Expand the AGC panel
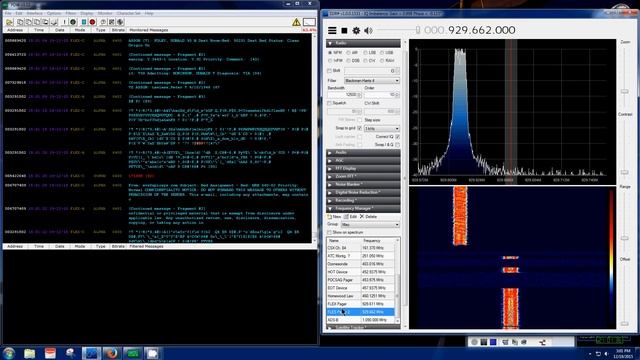The image size is (640, 360). [363, 161]
